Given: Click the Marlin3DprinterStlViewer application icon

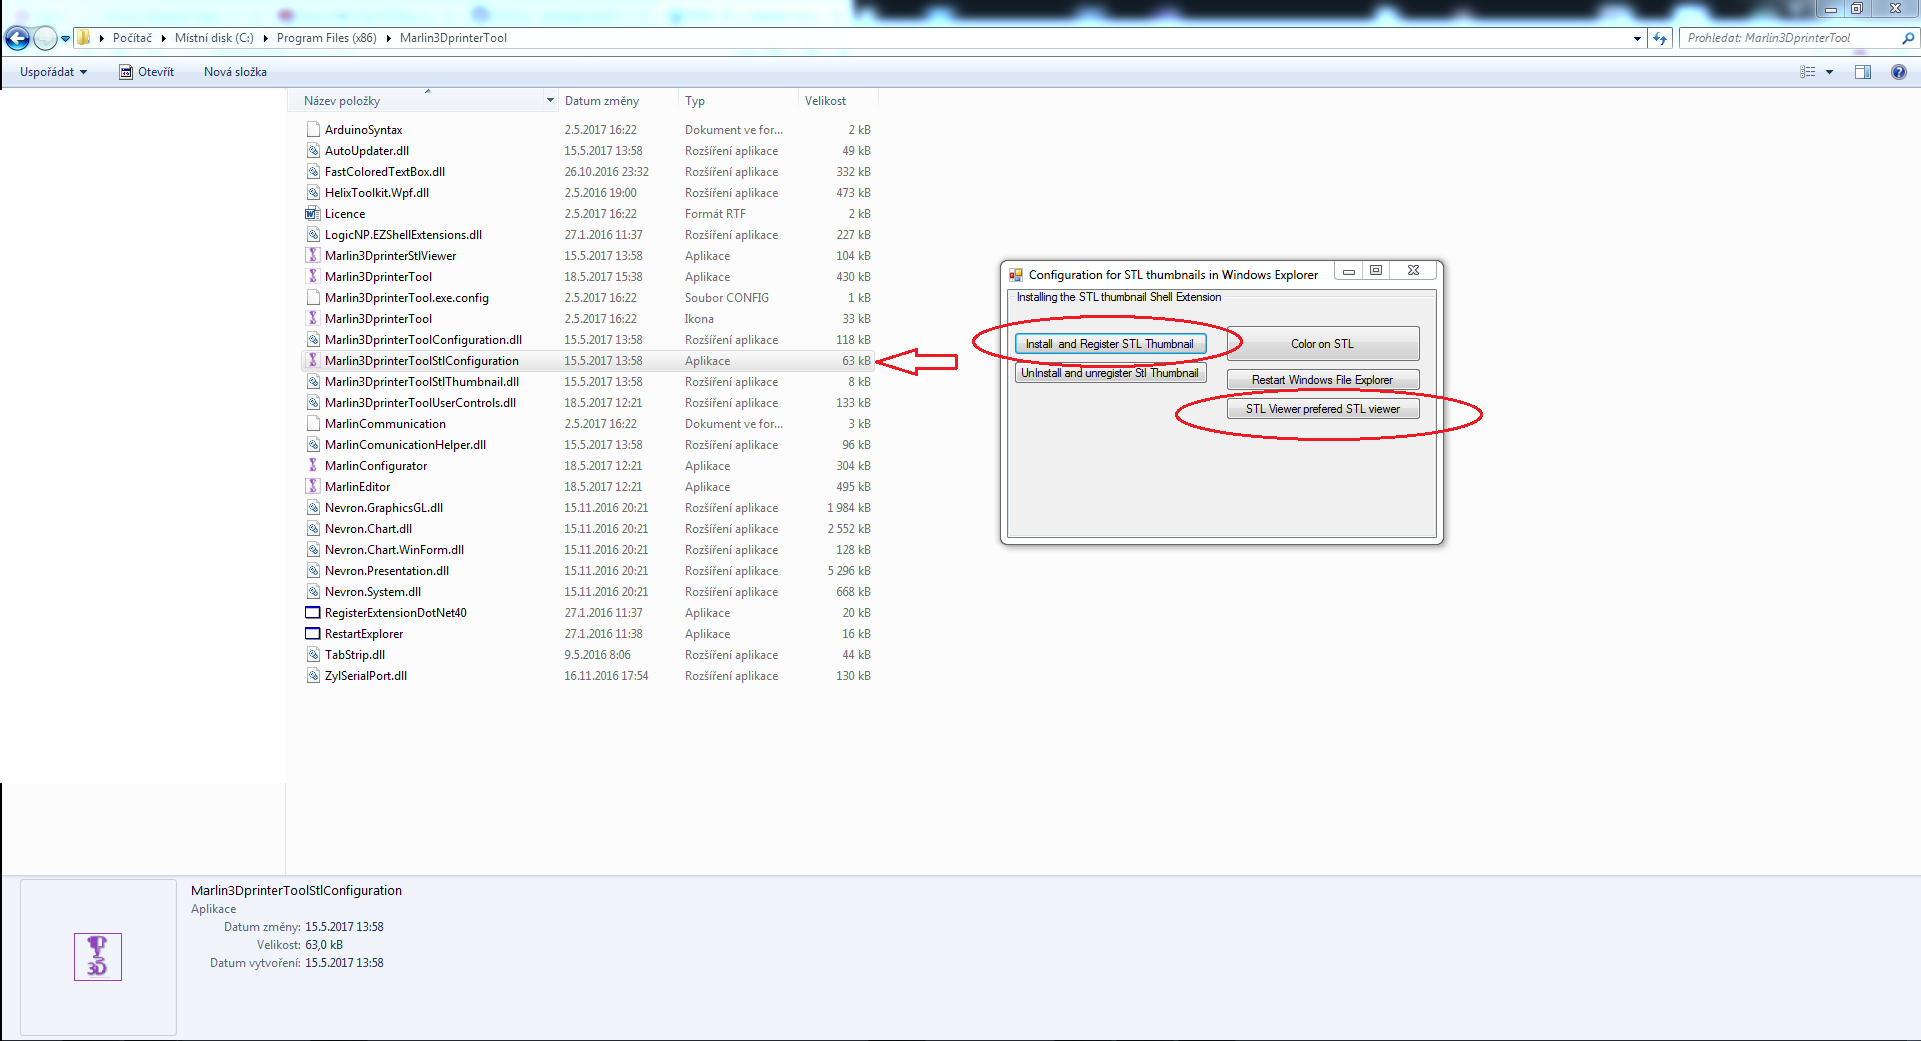Looking at the screenshot, I should [x=313, y=256].
